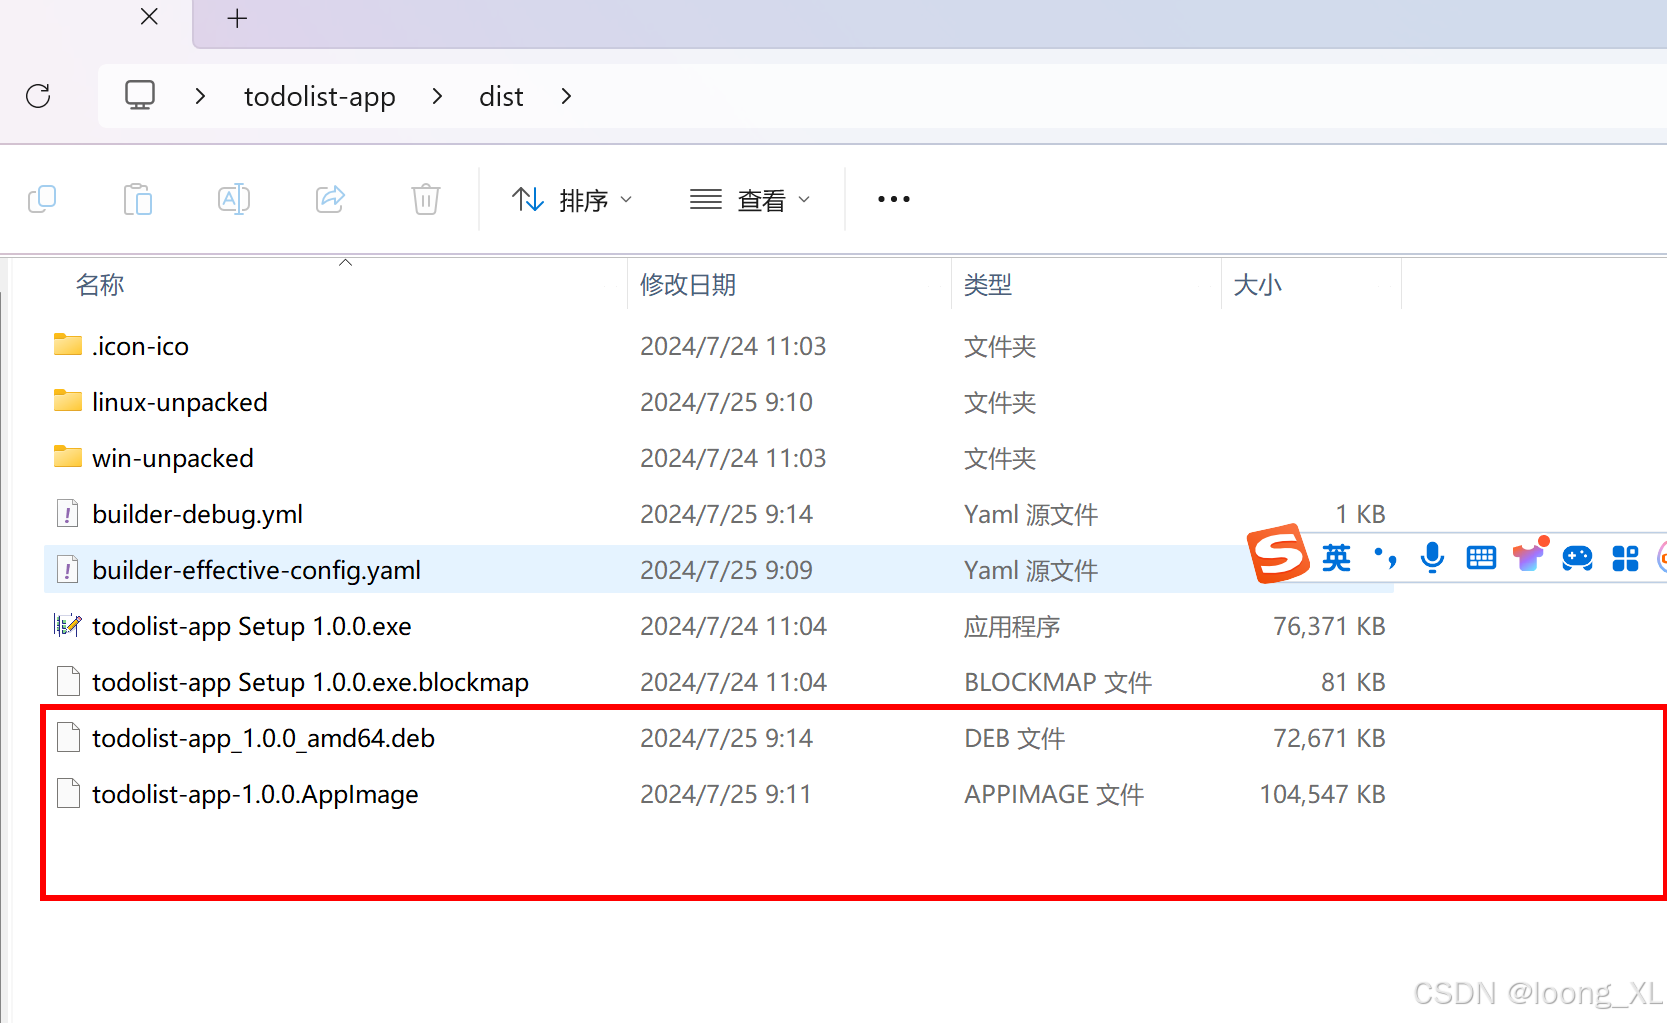
Task: Click the paste clipboard icon
Action: click(138, 199)
